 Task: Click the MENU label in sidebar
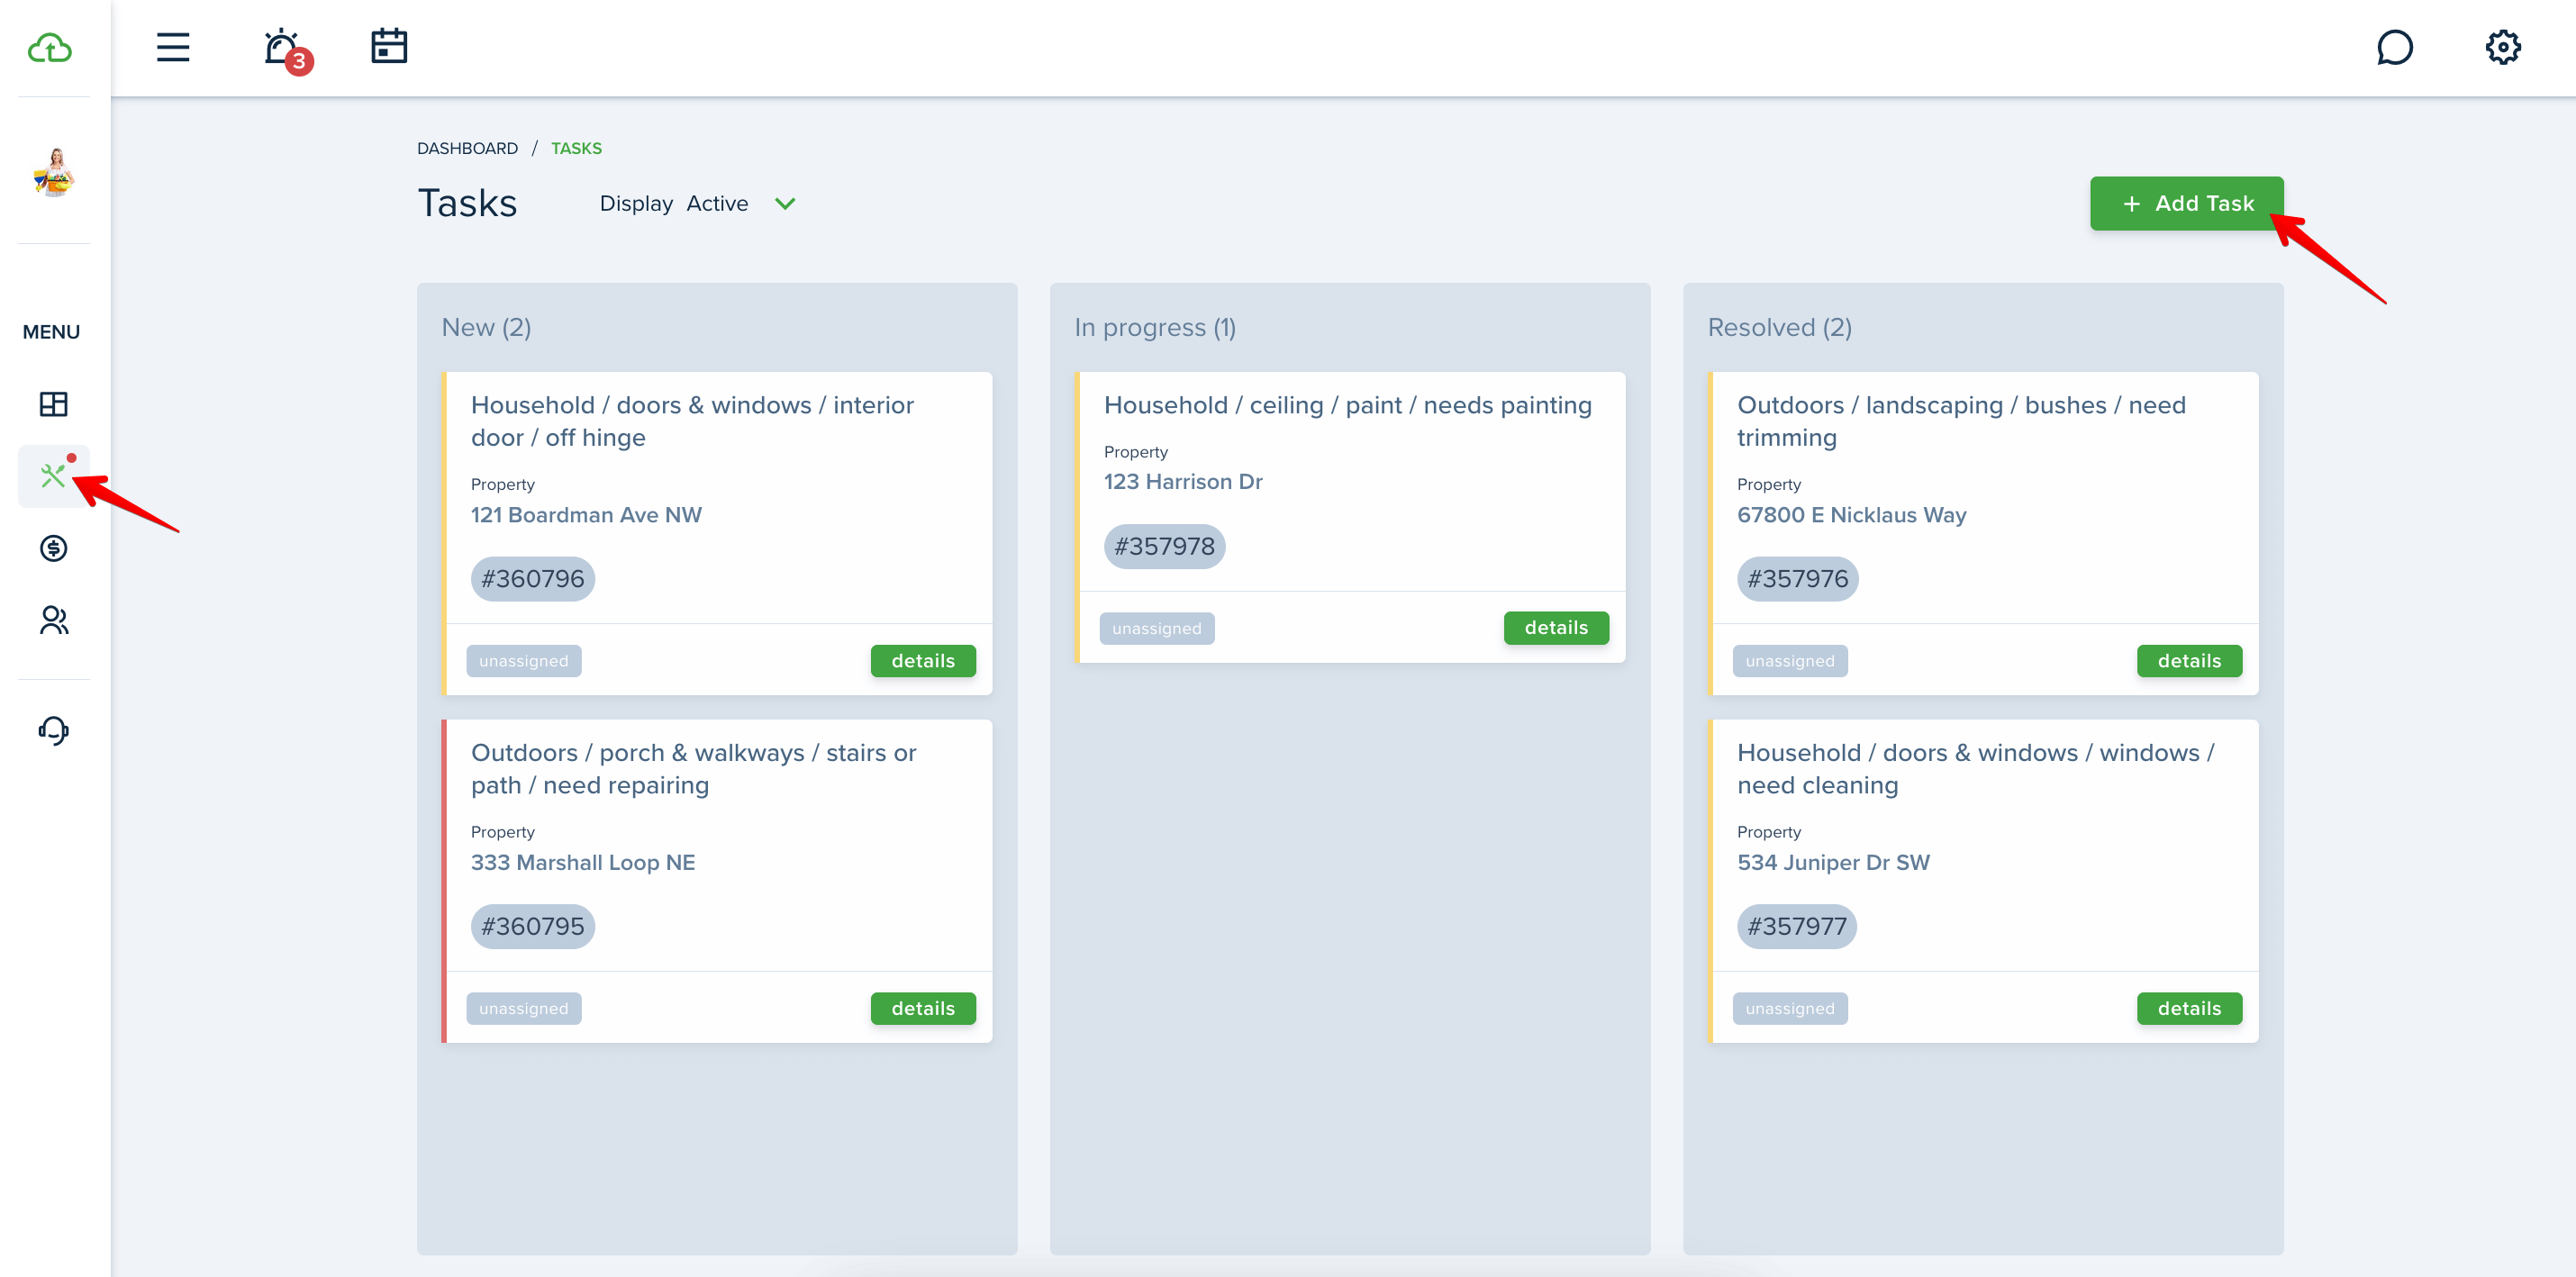(51, 332)
